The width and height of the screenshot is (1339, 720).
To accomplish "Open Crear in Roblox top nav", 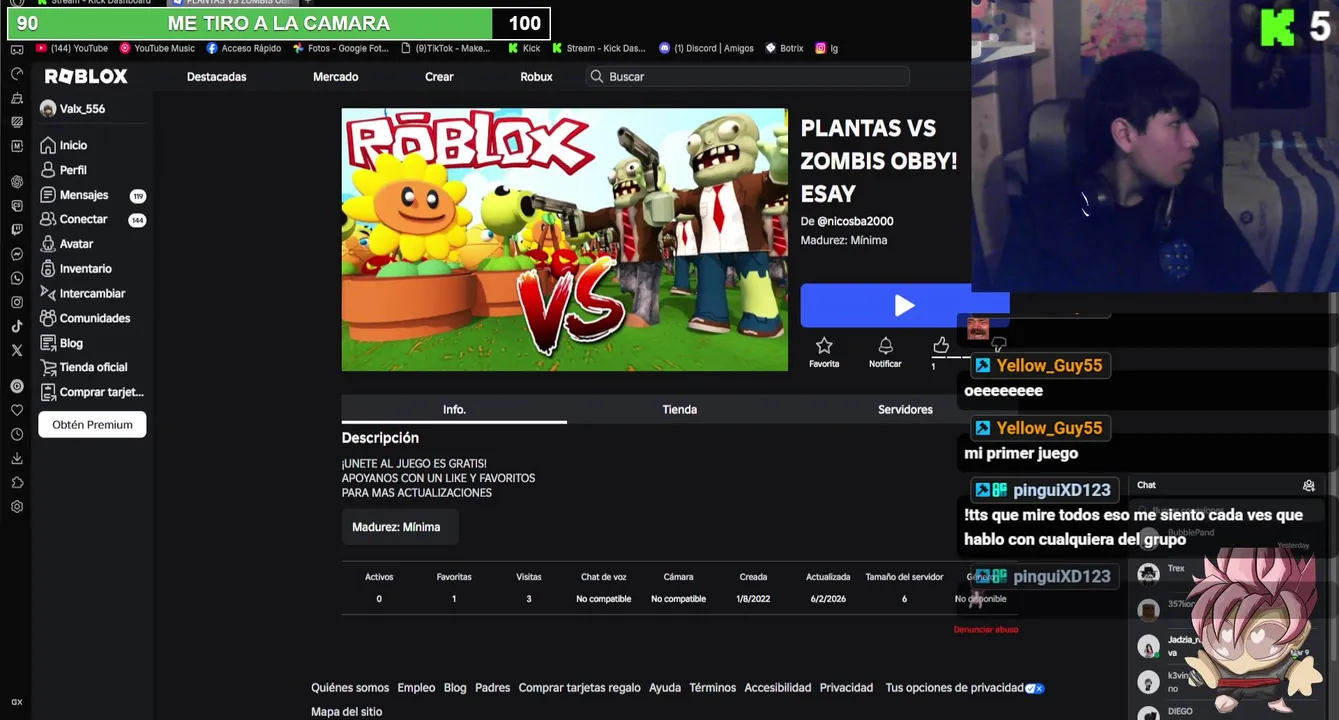I will [439, 77].
